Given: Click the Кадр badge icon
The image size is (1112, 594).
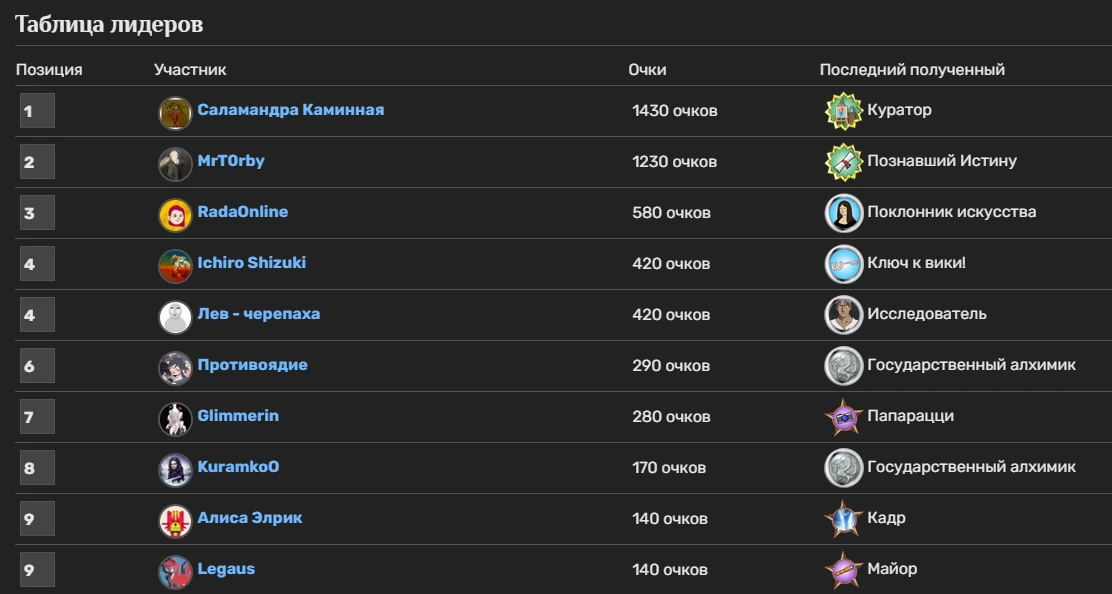Looking at the screenshot, I should click(x=843, y=519).
